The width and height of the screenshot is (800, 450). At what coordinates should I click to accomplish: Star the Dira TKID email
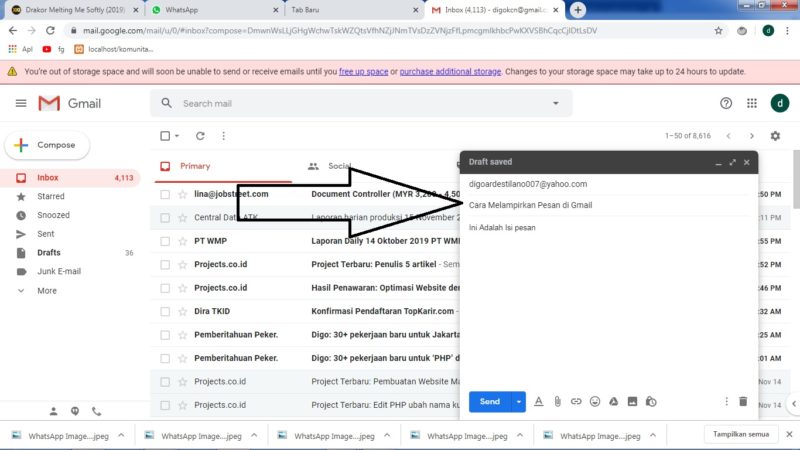tap(183, 312)
